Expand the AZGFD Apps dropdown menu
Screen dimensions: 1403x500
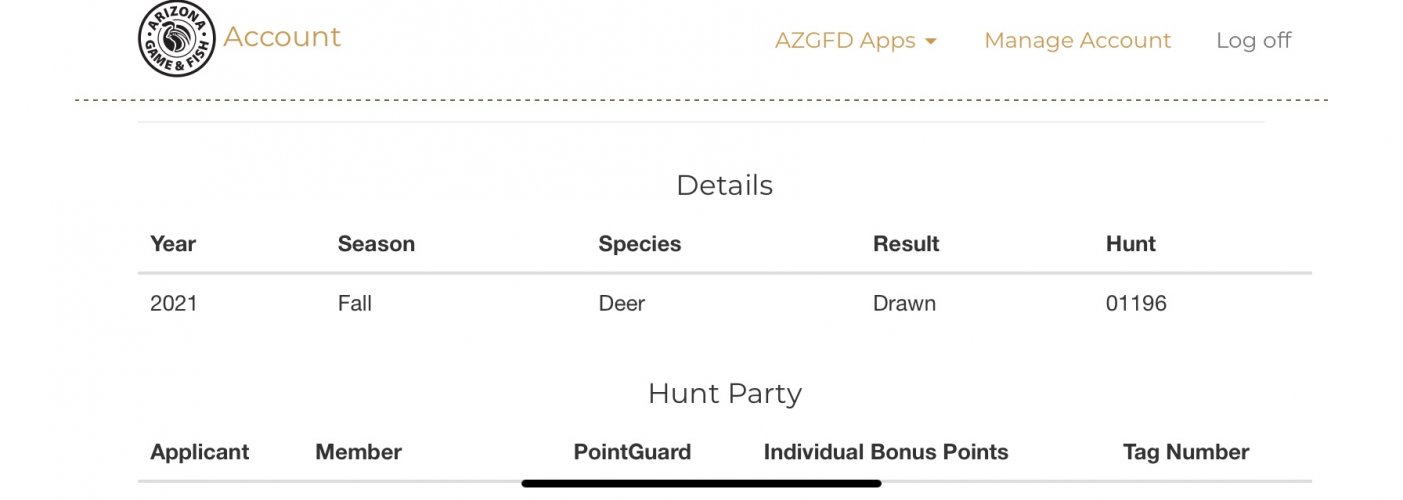845,41
